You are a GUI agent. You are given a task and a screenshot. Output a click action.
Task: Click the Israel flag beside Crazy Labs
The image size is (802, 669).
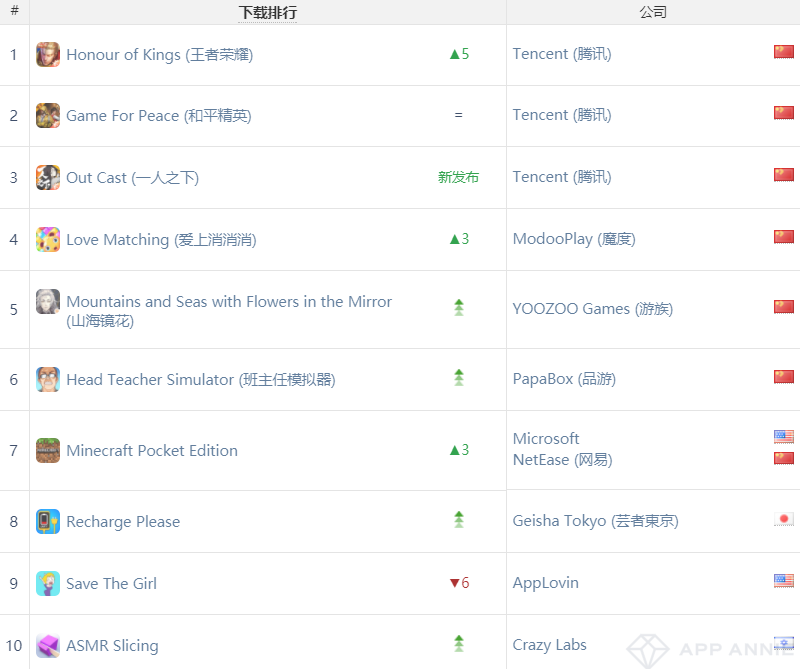pos(784,642)
